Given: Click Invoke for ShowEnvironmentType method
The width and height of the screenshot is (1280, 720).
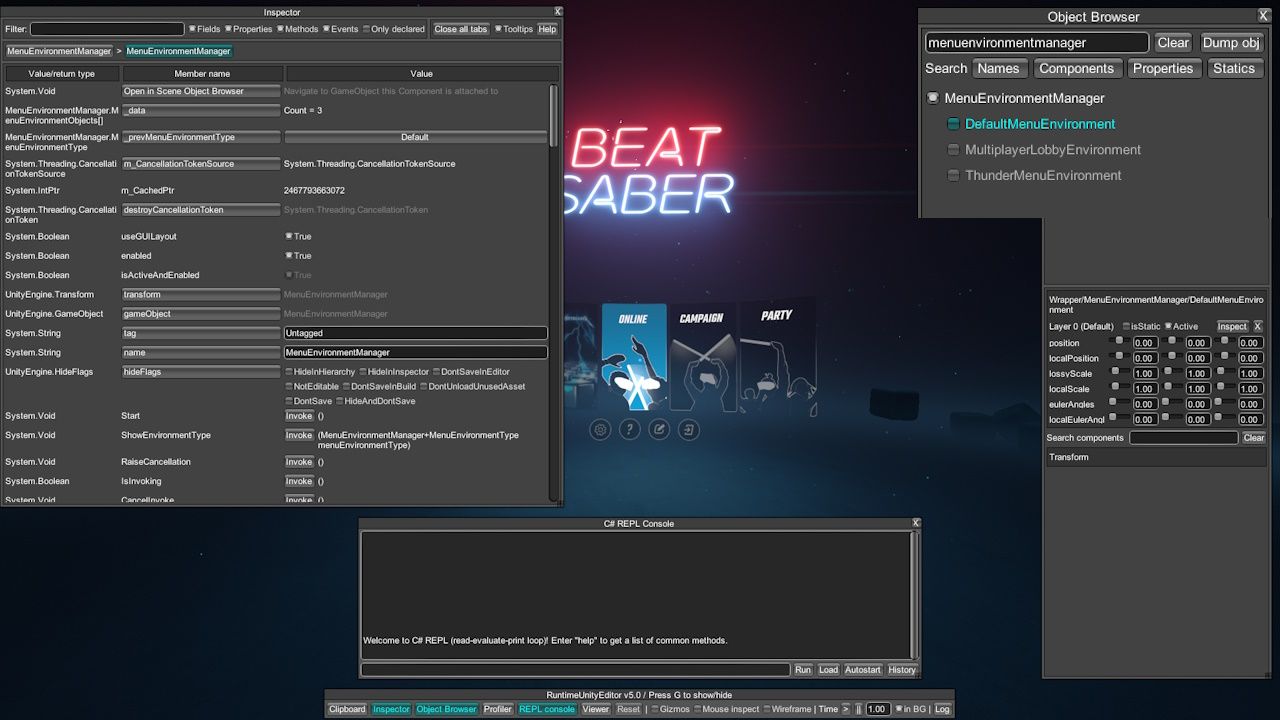Looking at the screenshot, I should [x=299, y=435].
